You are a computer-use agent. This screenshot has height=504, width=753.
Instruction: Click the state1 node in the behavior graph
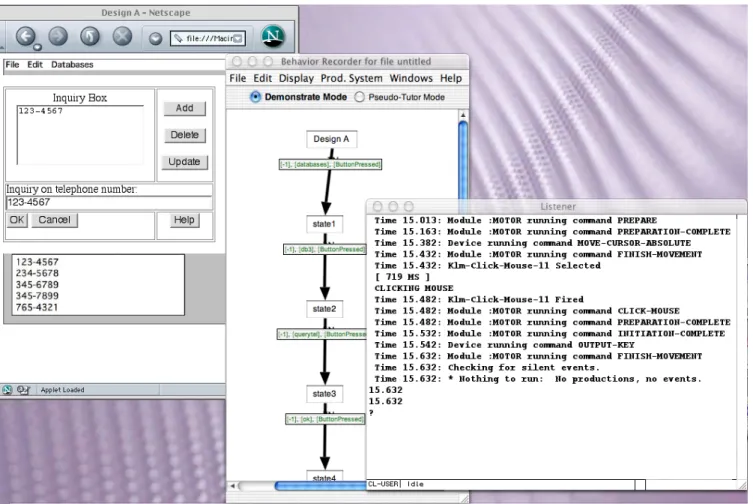click(324, 224)
